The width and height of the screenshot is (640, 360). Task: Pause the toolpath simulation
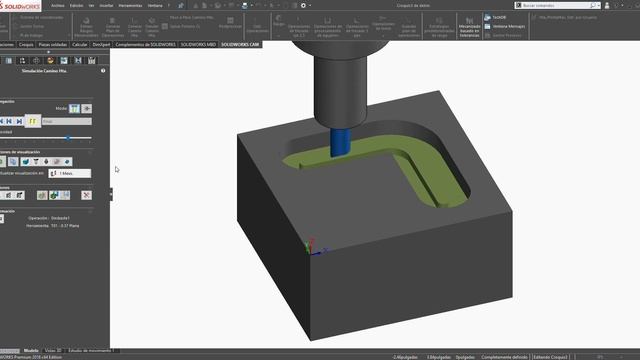coord(33,121)
